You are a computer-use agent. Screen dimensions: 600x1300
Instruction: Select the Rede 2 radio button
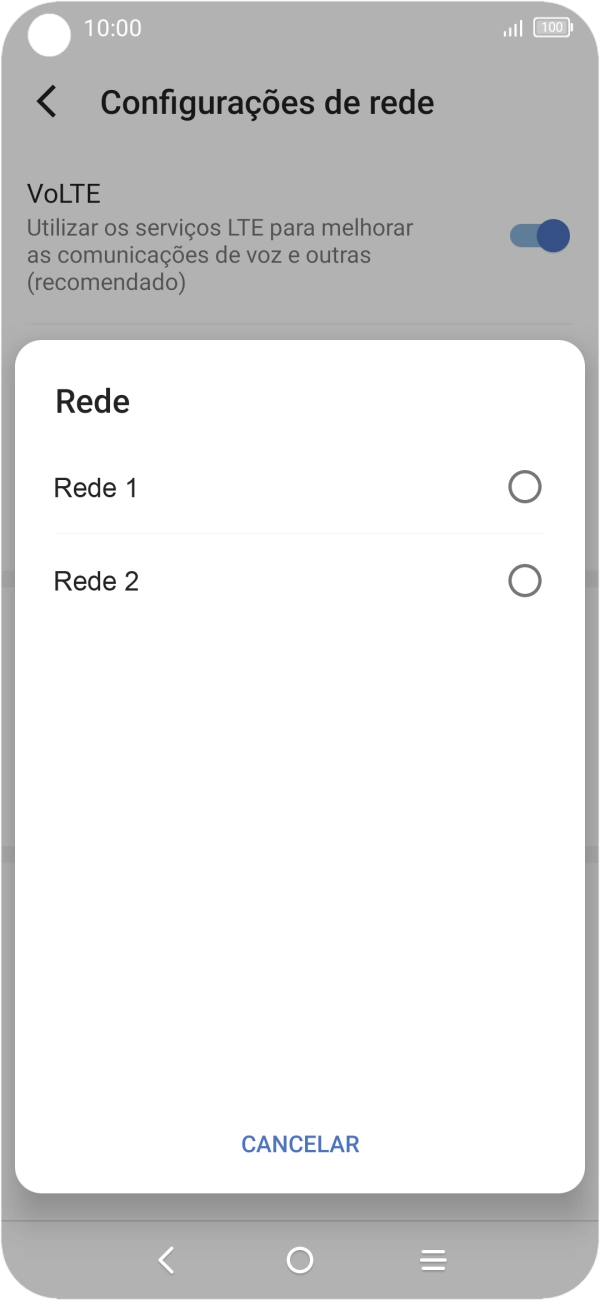tap(525, 581)
